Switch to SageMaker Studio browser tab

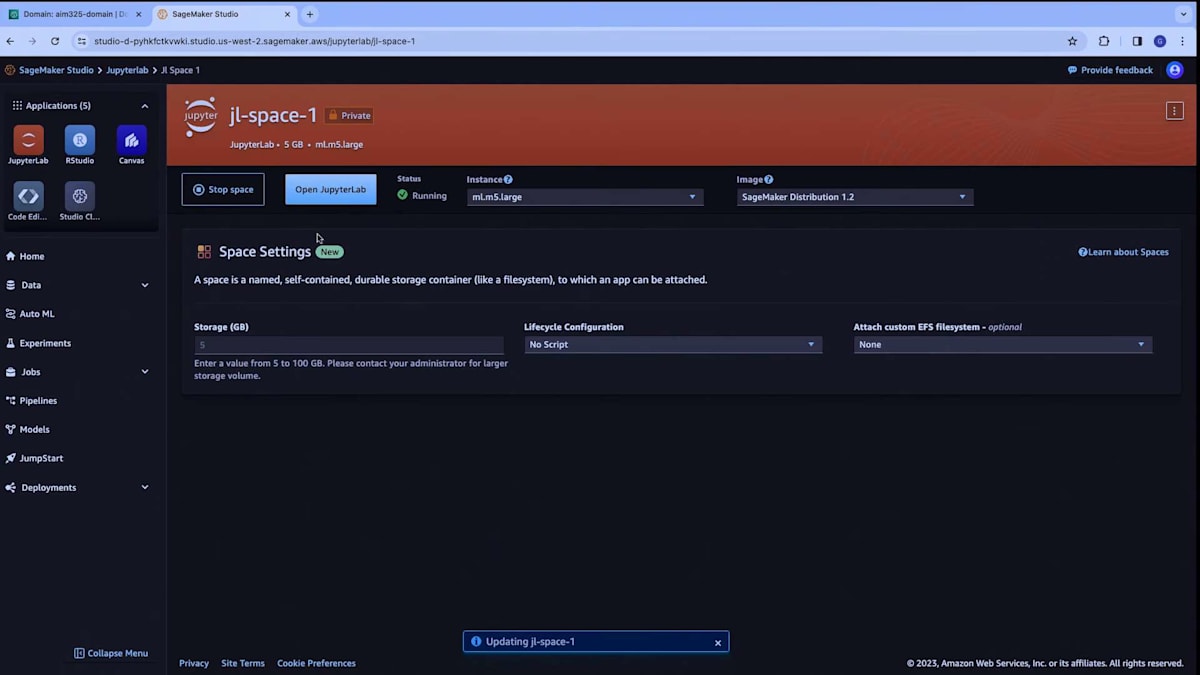pyautogui.click(x=223, y=14)
